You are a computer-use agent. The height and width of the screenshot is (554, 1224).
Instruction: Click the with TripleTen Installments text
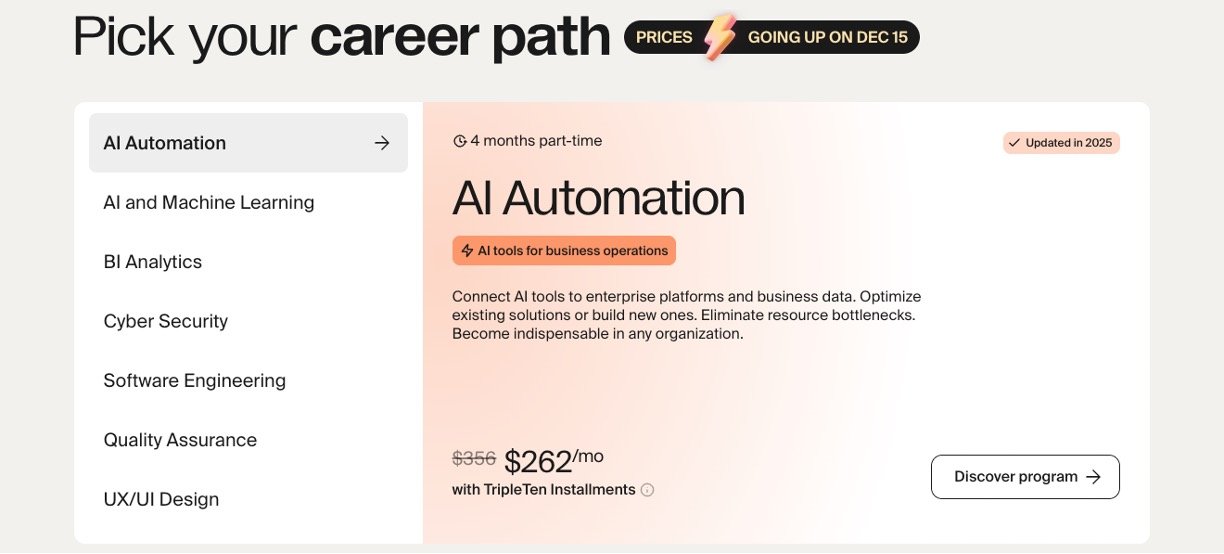(543, 490)
